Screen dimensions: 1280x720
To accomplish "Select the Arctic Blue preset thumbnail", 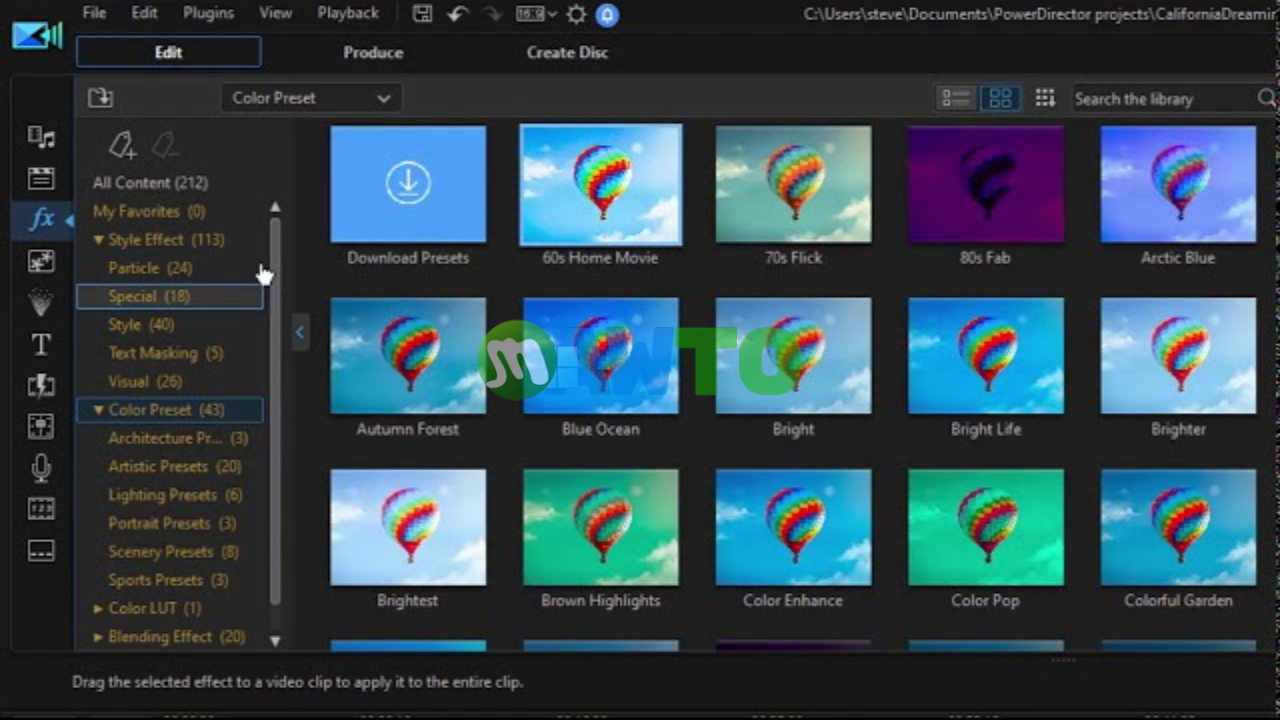I will point(1178,184).
